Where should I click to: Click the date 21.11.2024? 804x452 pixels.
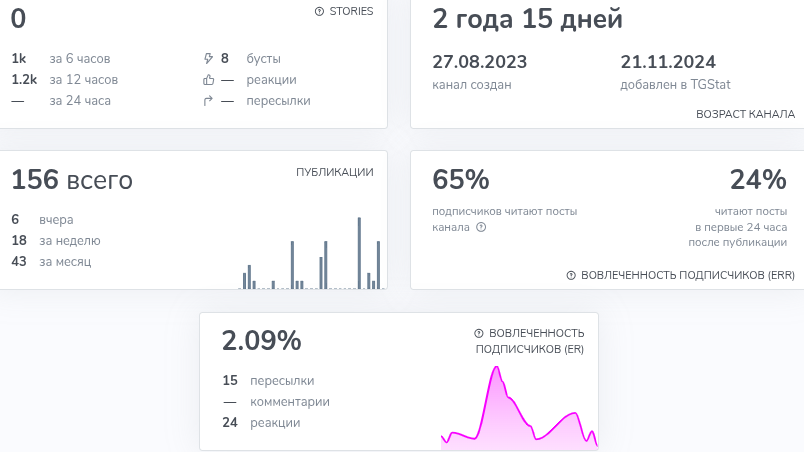pos(668,62)
